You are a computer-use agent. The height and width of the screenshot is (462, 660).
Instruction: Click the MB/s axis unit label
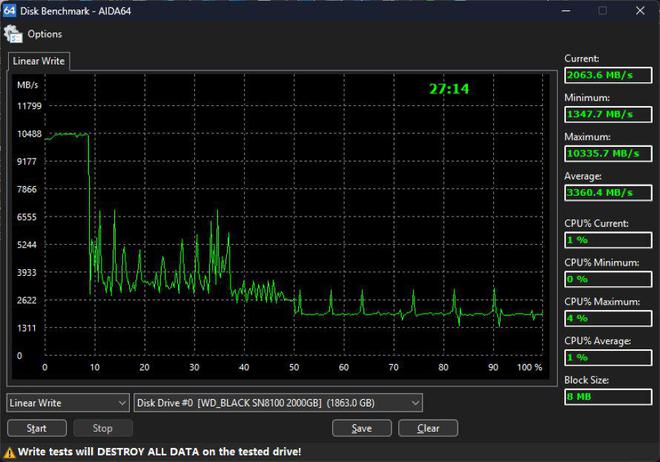click(x=27, y=85)
